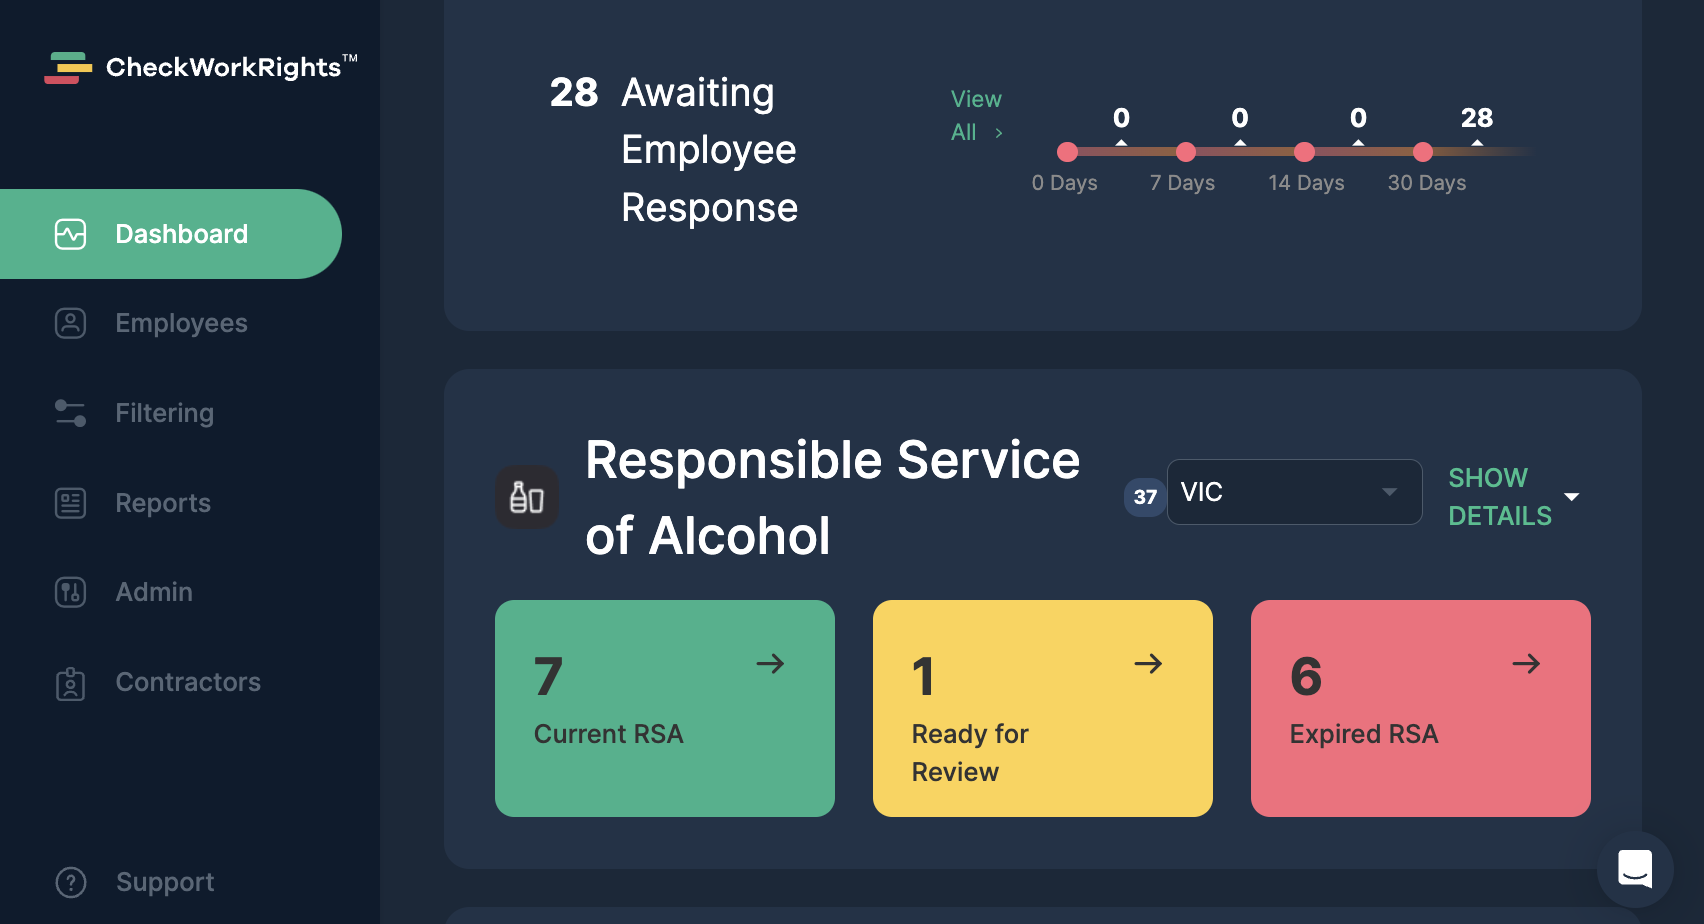Screen dimensions: 1704x924
Task: Click the Contractors badge icon
Action: 70,682
